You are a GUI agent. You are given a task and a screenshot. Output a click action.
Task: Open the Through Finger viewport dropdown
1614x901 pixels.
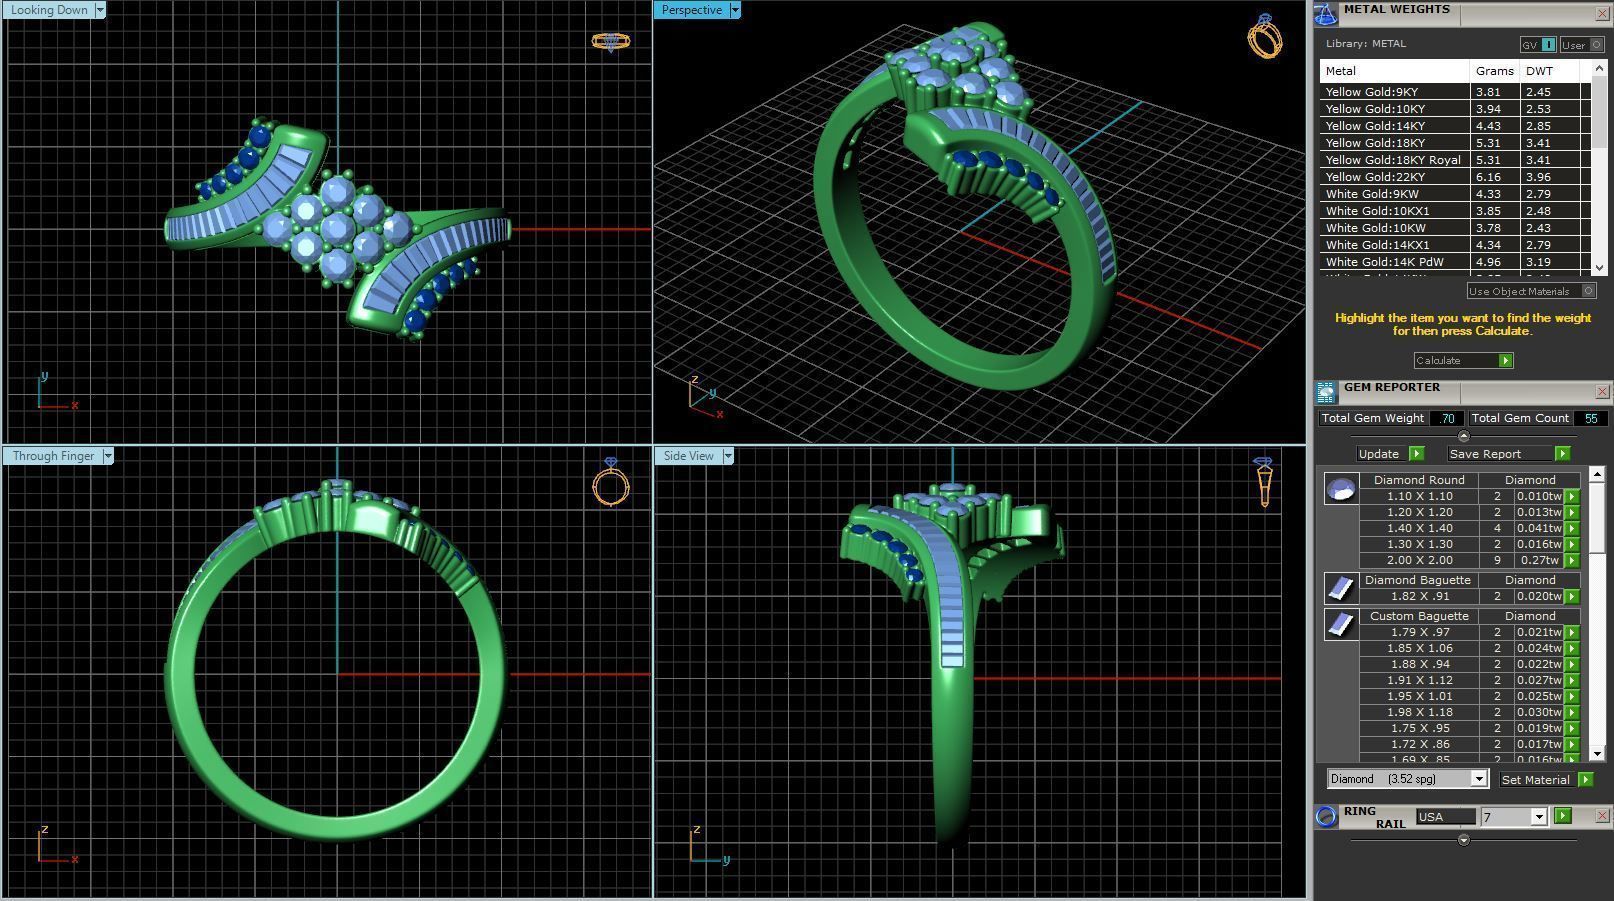[x=108, y=456]
